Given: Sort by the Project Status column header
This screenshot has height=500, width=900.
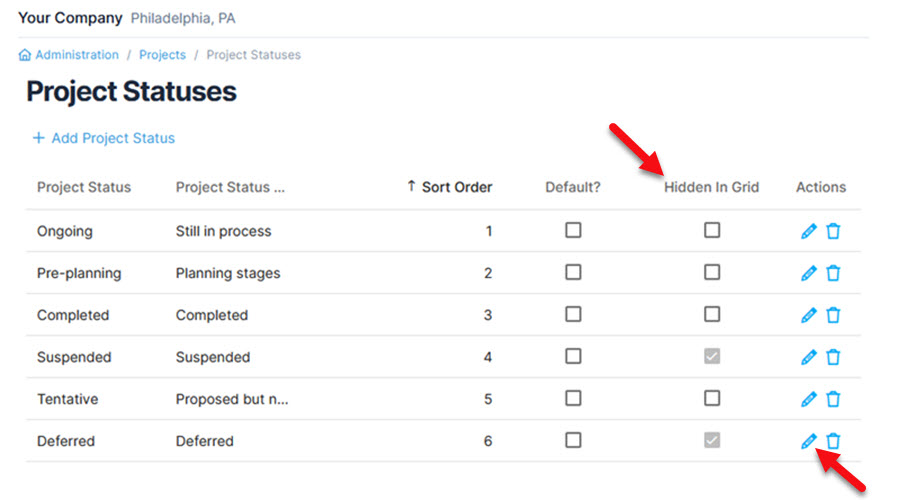Looking at the screenshot, I should pos(84,187).
